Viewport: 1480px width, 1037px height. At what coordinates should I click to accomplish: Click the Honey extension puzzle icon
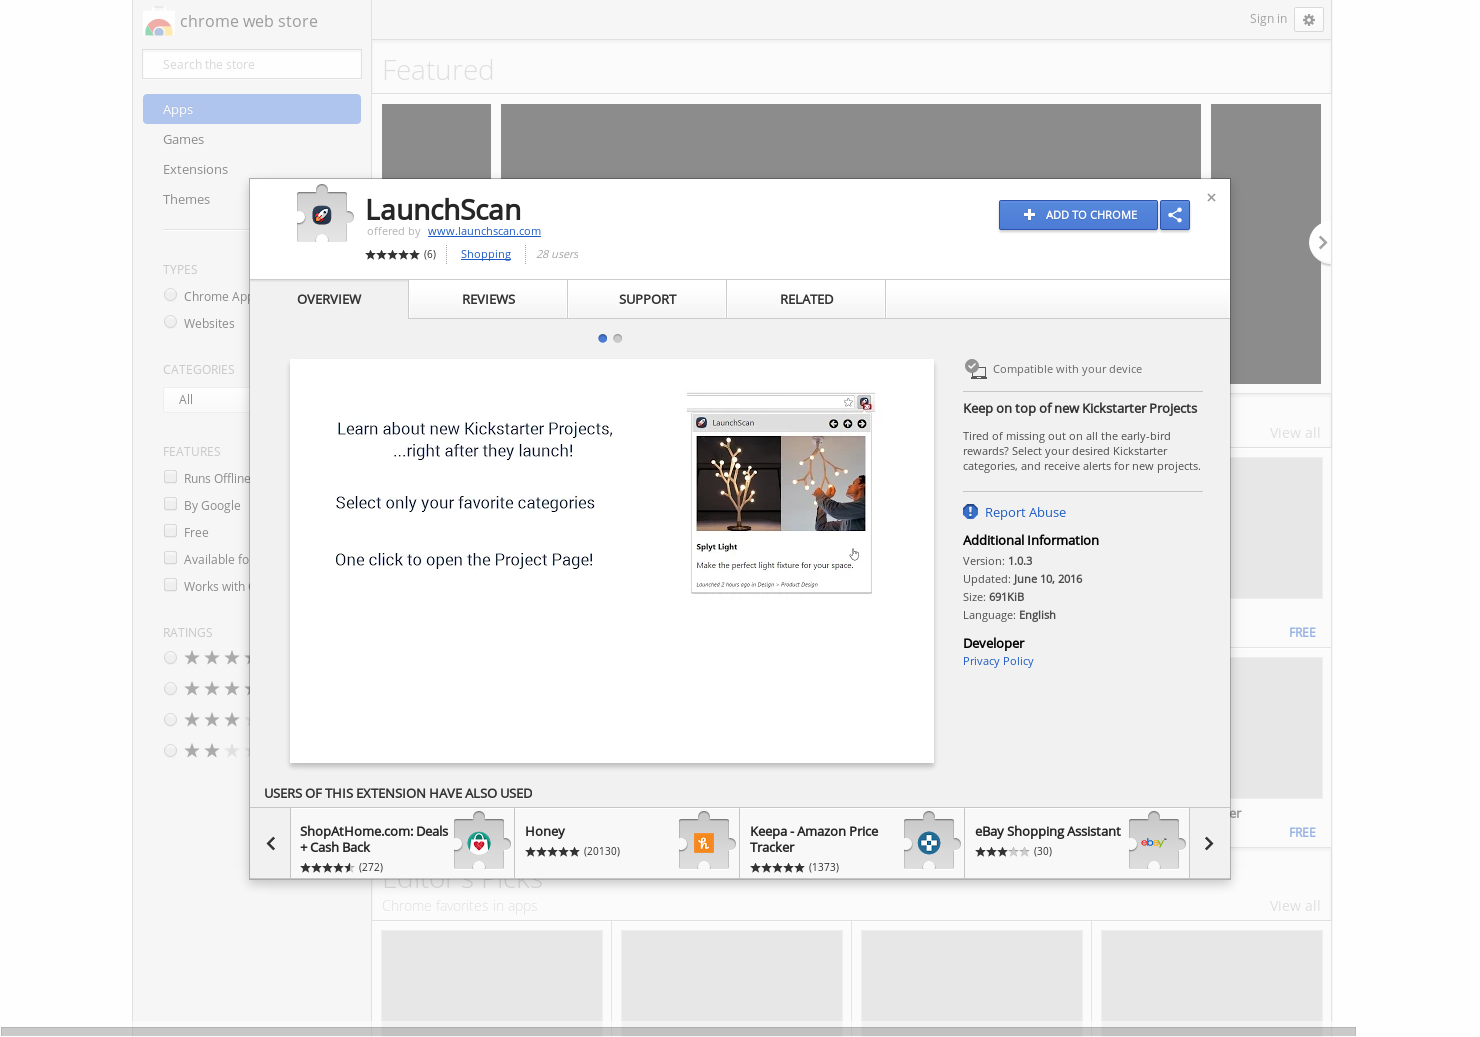(703, 842)
